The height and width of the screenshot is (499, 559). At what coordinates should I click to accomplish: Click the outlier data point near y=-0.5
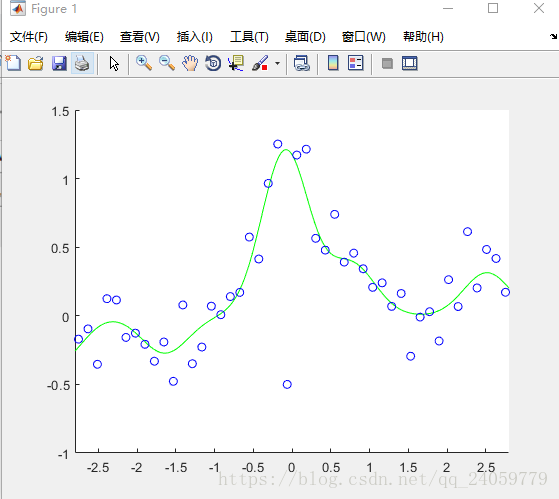point(287,384)
